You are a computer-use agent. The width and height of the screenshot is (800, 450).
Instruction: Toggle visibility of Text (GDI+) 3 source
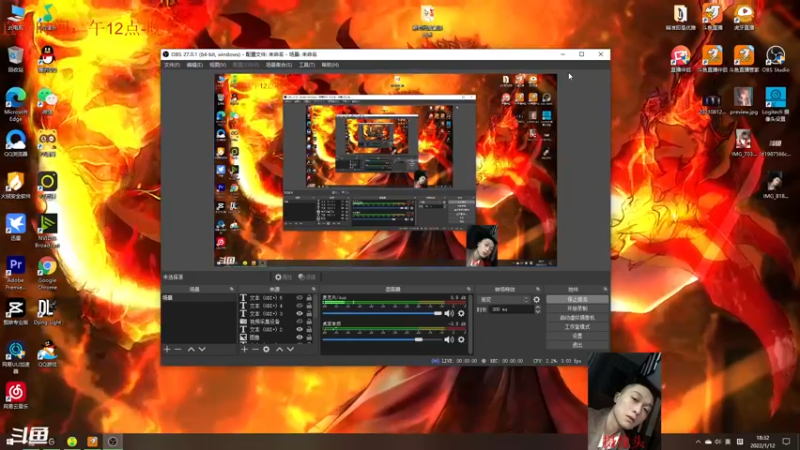[x=299, y=314]
